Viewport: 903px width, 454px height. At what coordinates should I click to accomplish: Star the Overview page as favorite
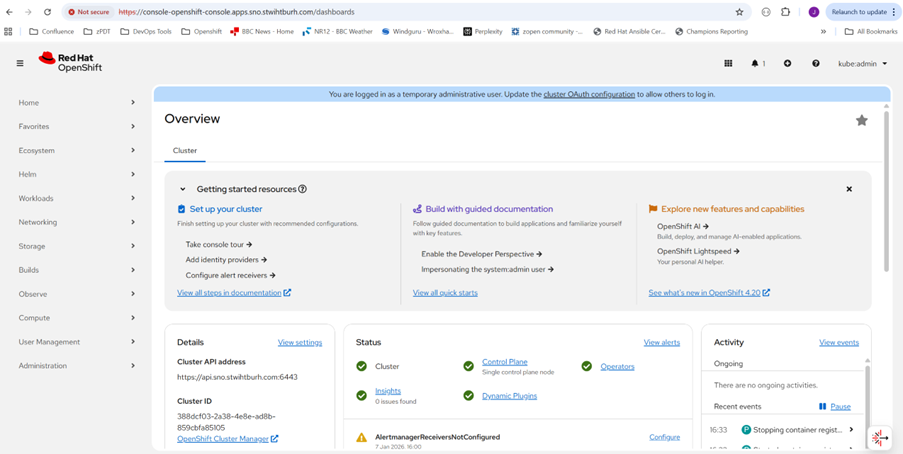(861, 120)
